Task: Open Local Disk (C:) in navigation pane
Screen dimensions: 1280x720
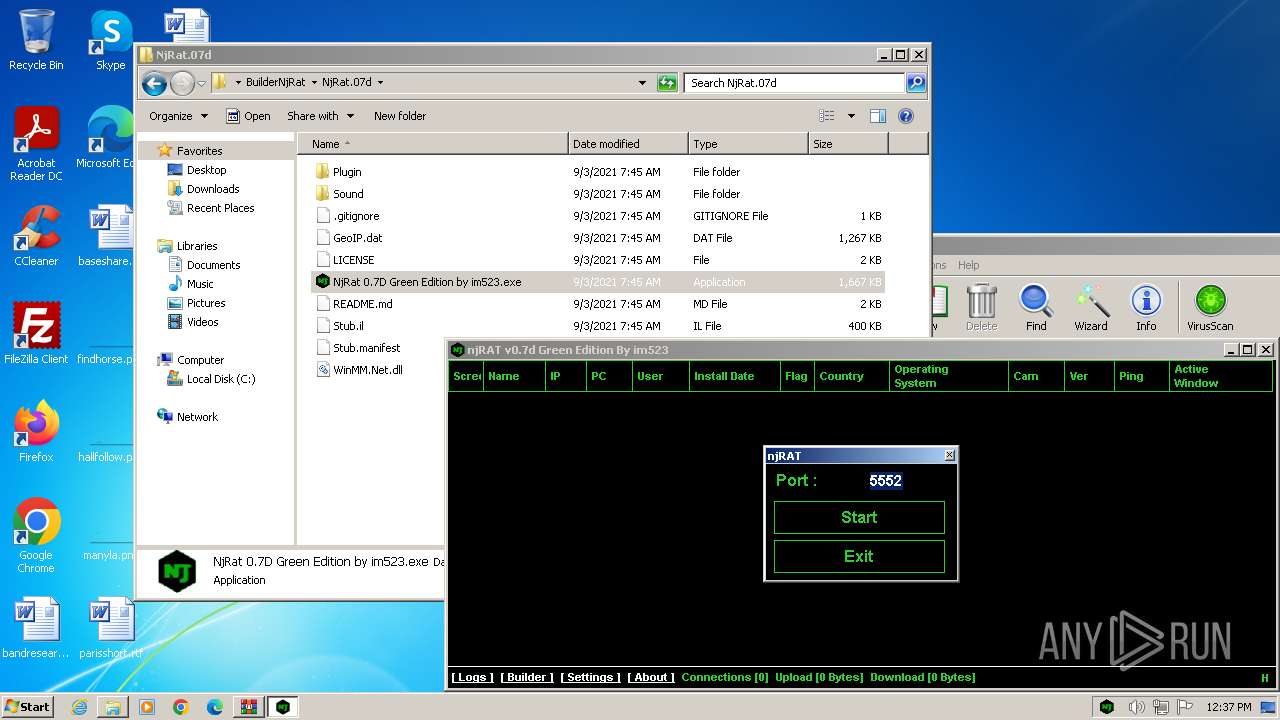Action: (220, 379)
